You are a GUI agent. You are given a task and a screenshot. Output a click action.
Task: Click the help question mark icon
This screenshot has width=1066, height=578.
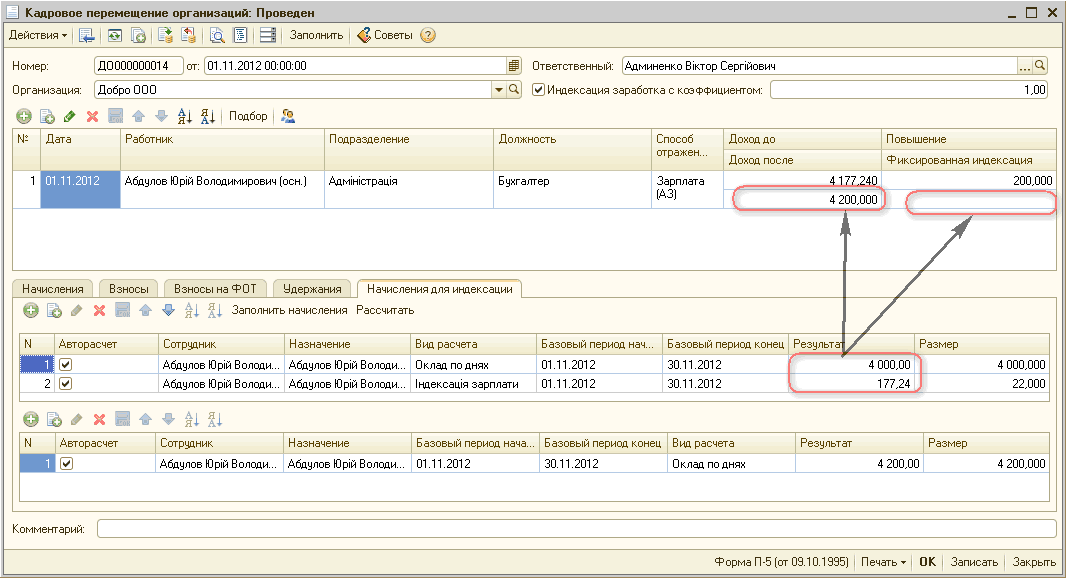[428, 35]
